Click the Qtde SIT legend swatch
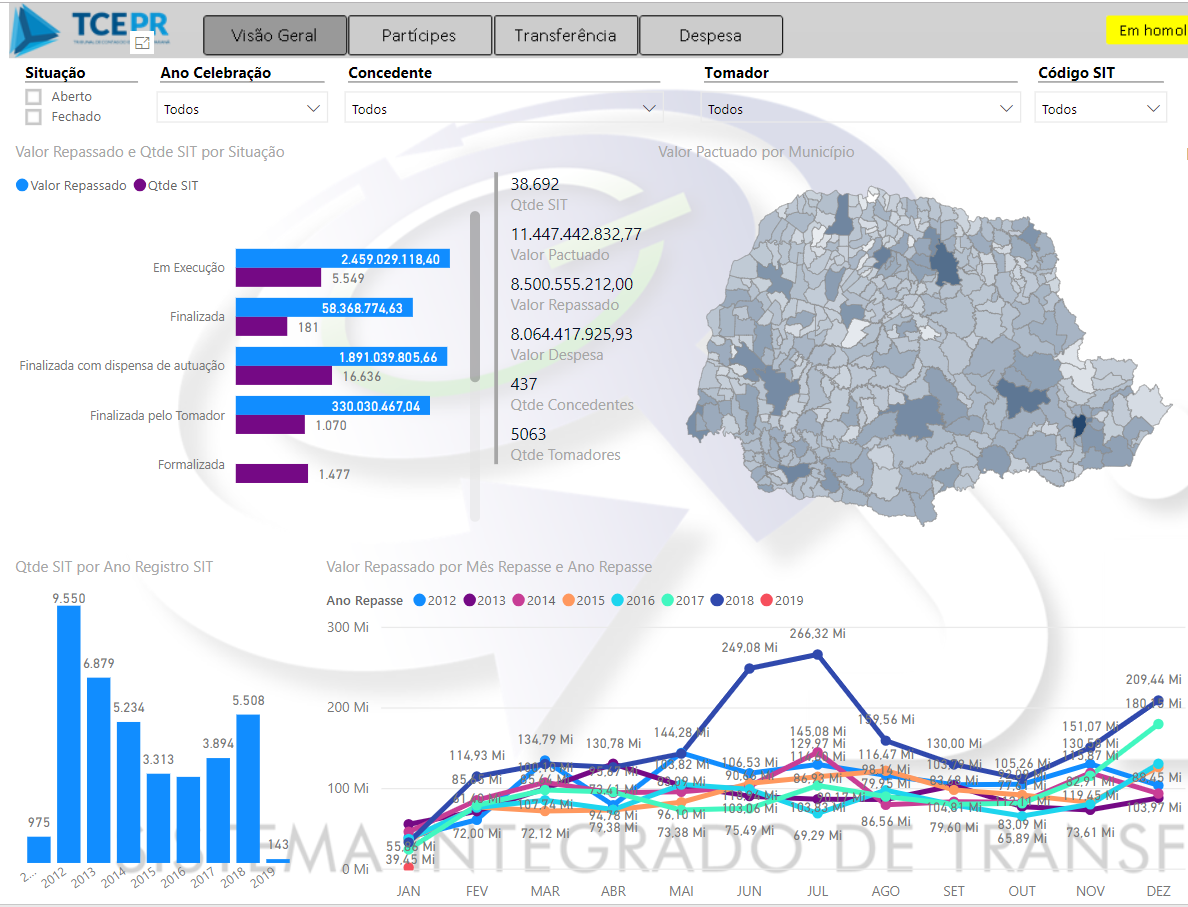This screenshot has height=907, width=1188. 140,185
